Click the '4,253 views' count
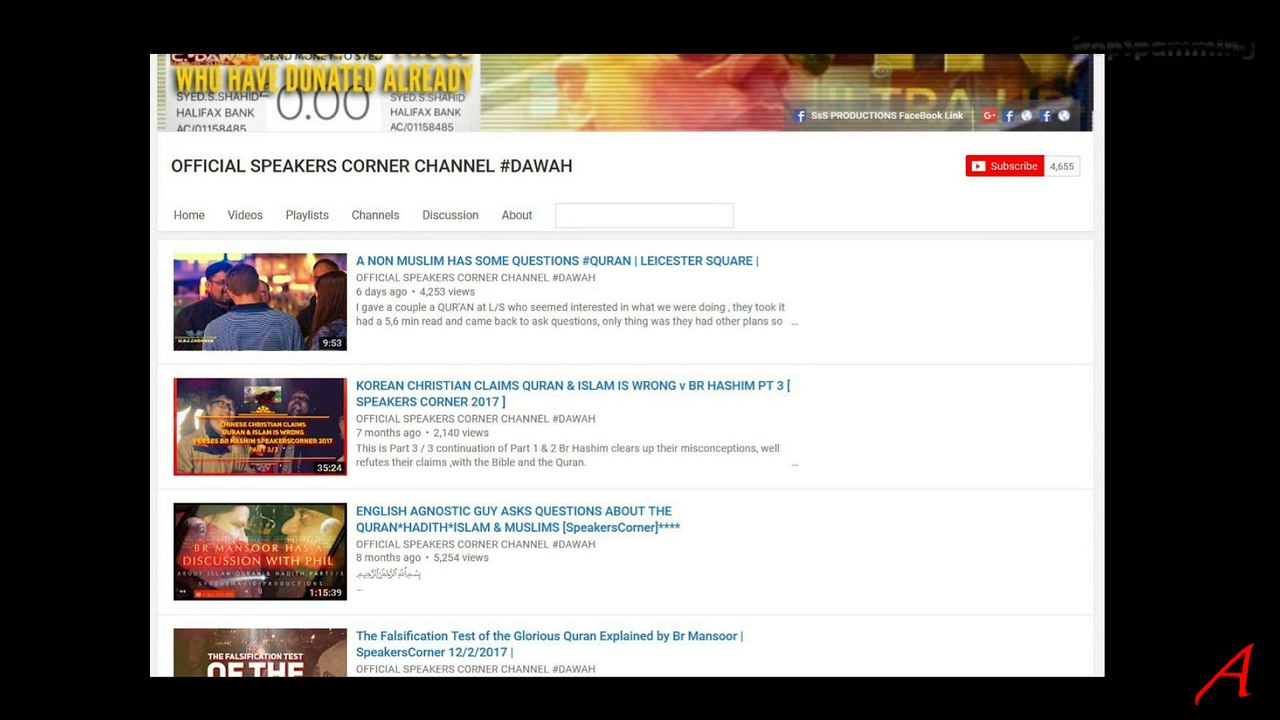This screenshot has height=720, width=1280. [x=447, y=292]
